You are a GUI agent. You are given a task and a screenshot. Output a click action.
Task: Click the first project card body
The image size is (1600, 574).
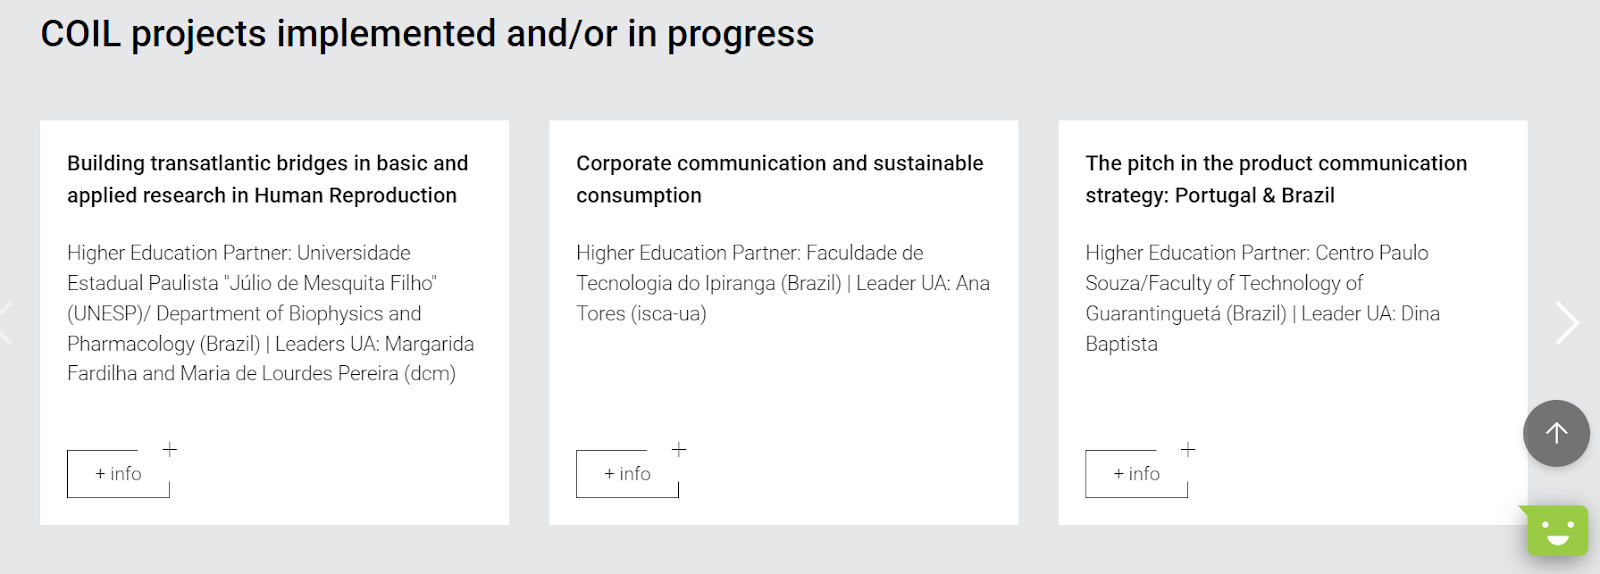tap(274, 323)
